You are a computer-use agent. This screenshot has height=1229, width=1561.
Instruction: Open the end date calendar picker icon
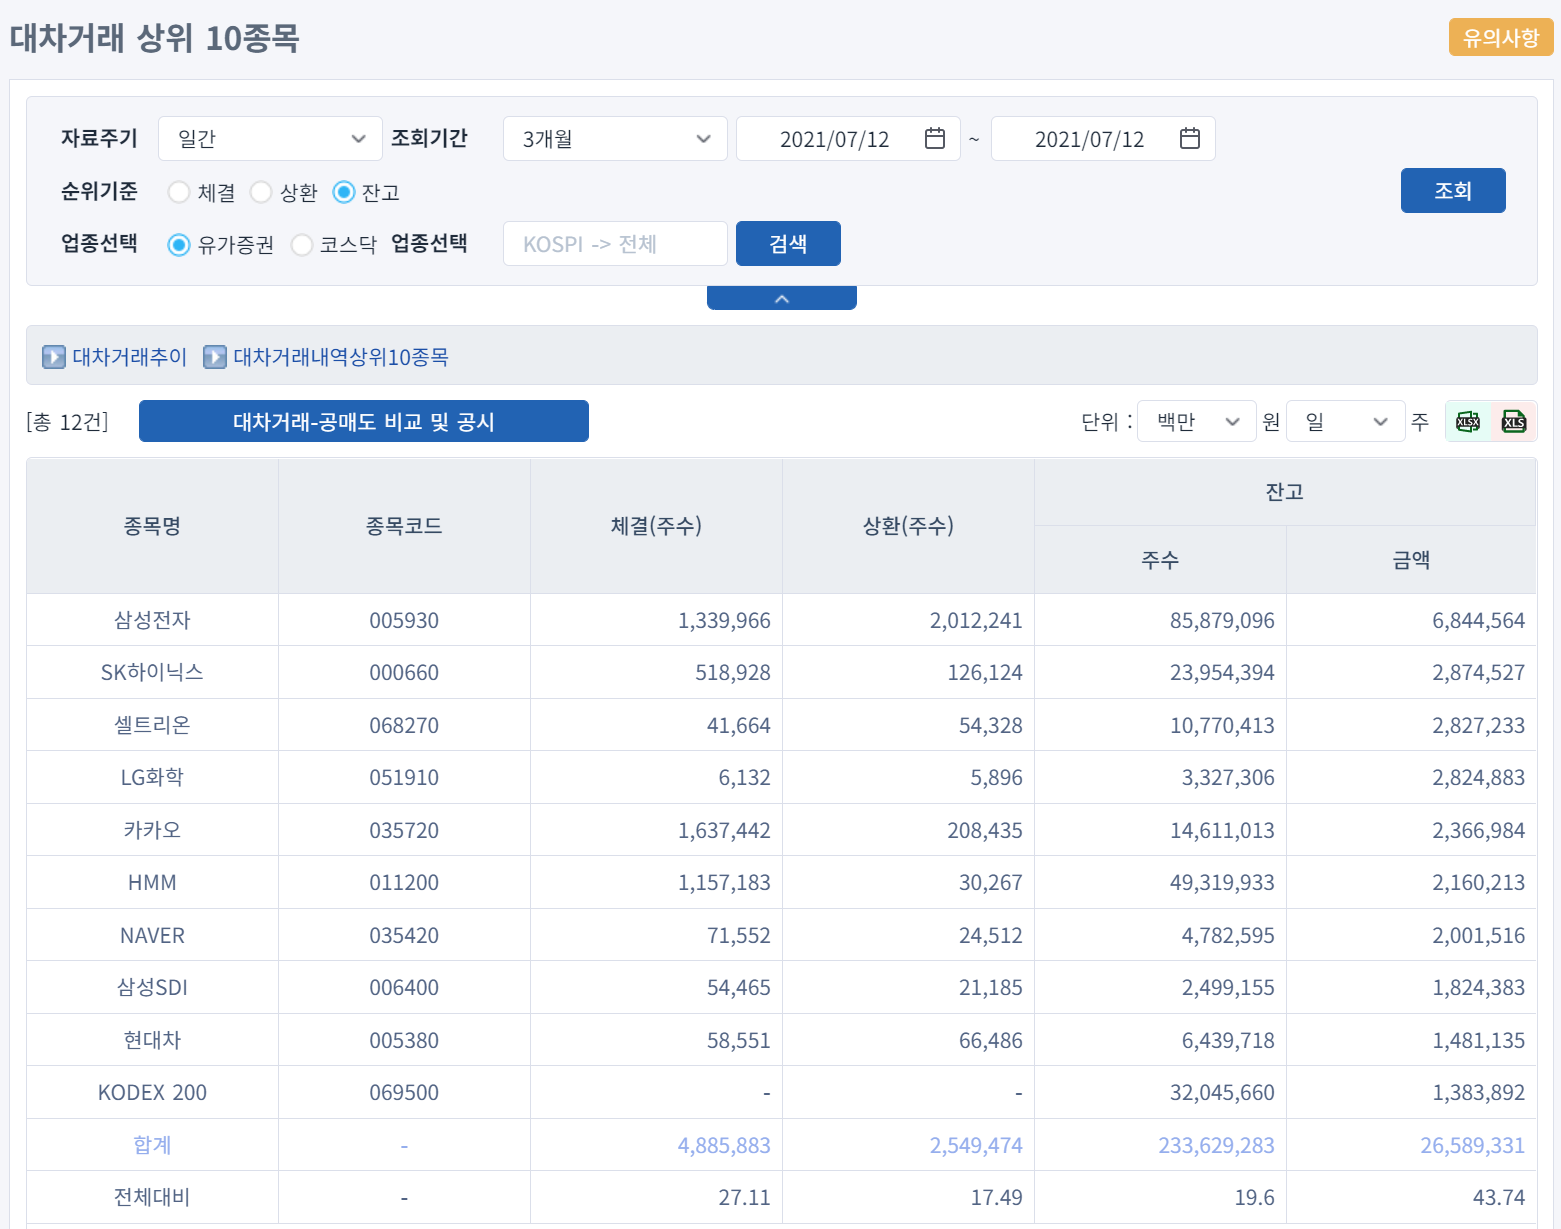click(x=1189, y=139)
